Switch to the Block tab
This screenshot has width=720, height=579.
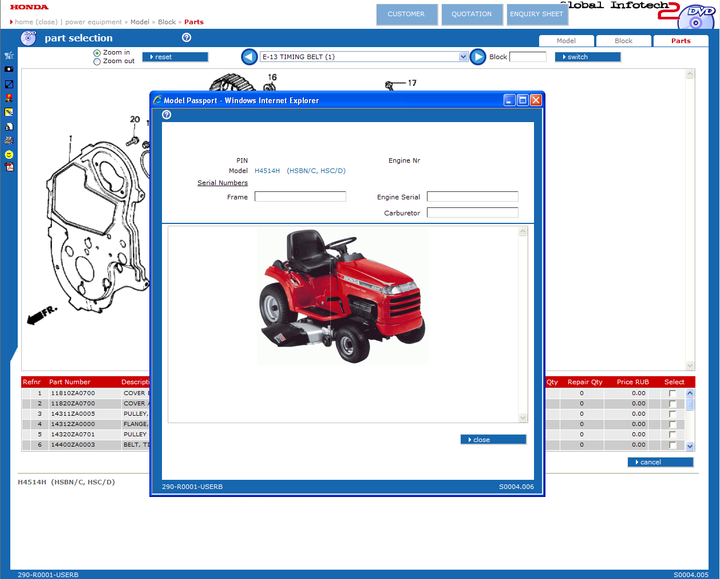point(624,41)
